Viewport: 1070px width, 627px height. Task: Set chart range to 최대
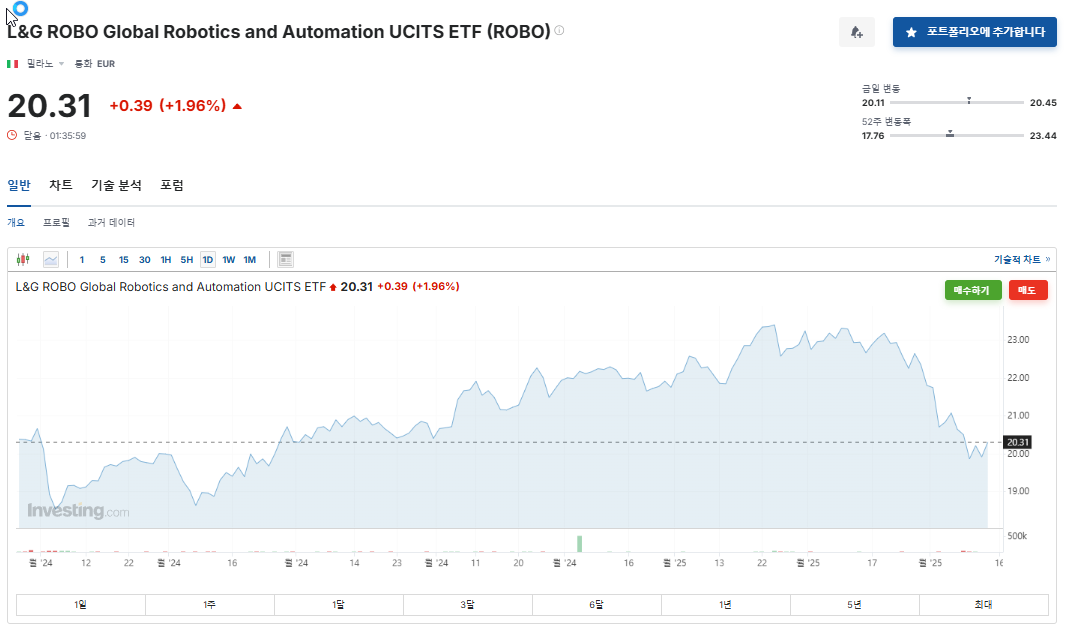coord(983,604)
